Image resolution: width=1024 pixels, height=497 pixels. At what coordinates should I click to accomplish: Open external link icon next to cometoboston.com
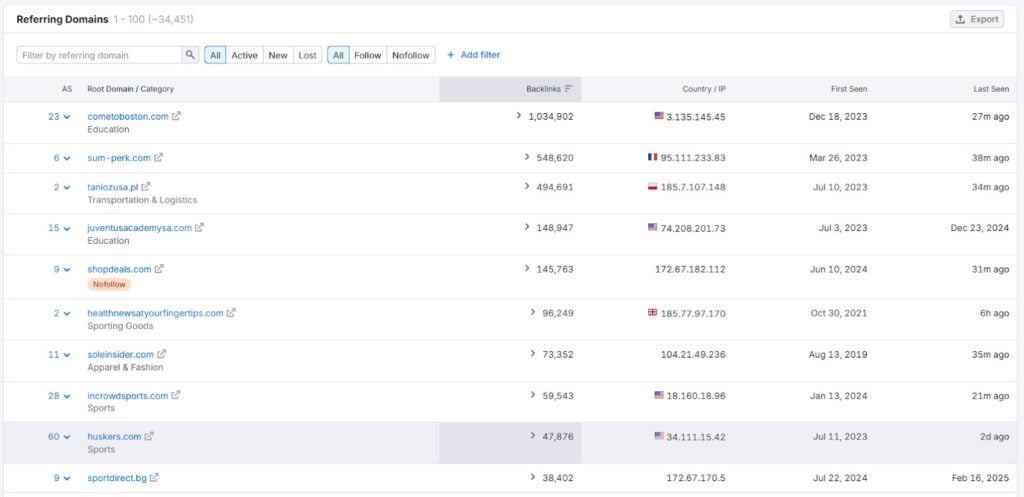coord(176,116)
